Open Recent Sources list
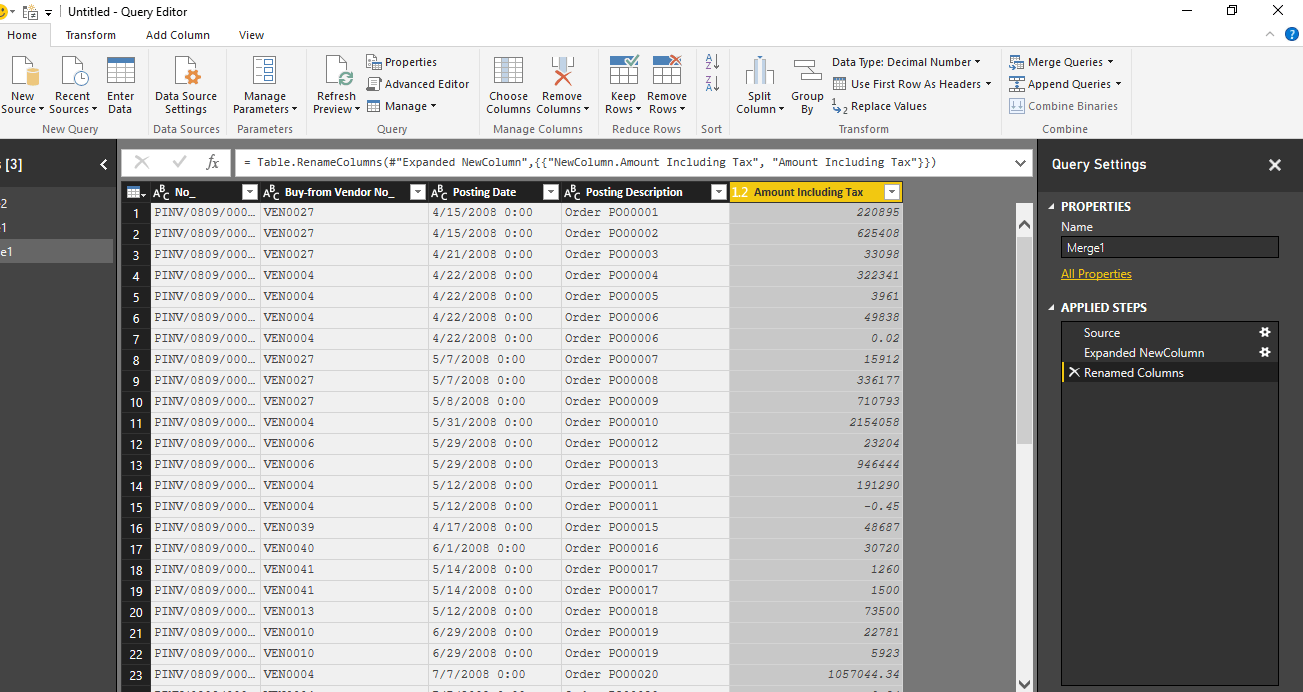Viewport: 1303px width, 692px height. pyautogui.click(x=73, y=85)
